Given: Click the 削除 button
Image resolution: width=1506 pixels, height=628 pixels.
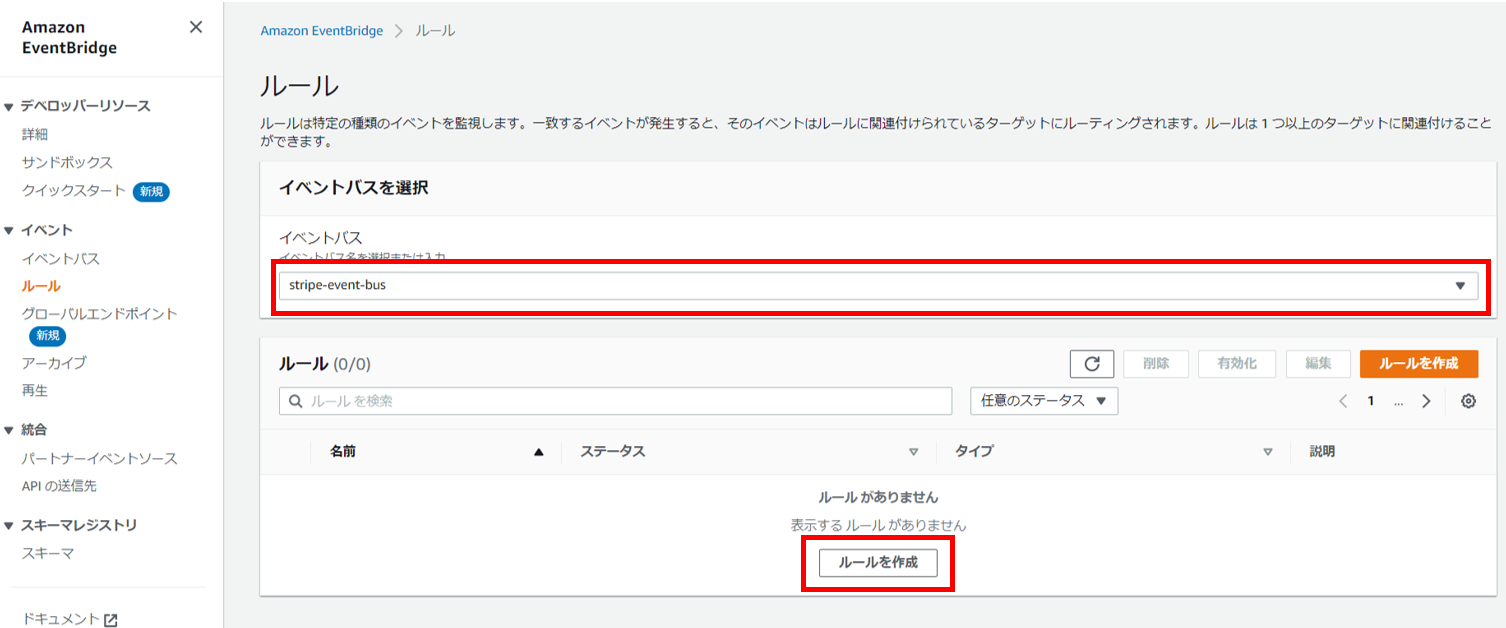Looking at the screenshot, I should 1156,364.
